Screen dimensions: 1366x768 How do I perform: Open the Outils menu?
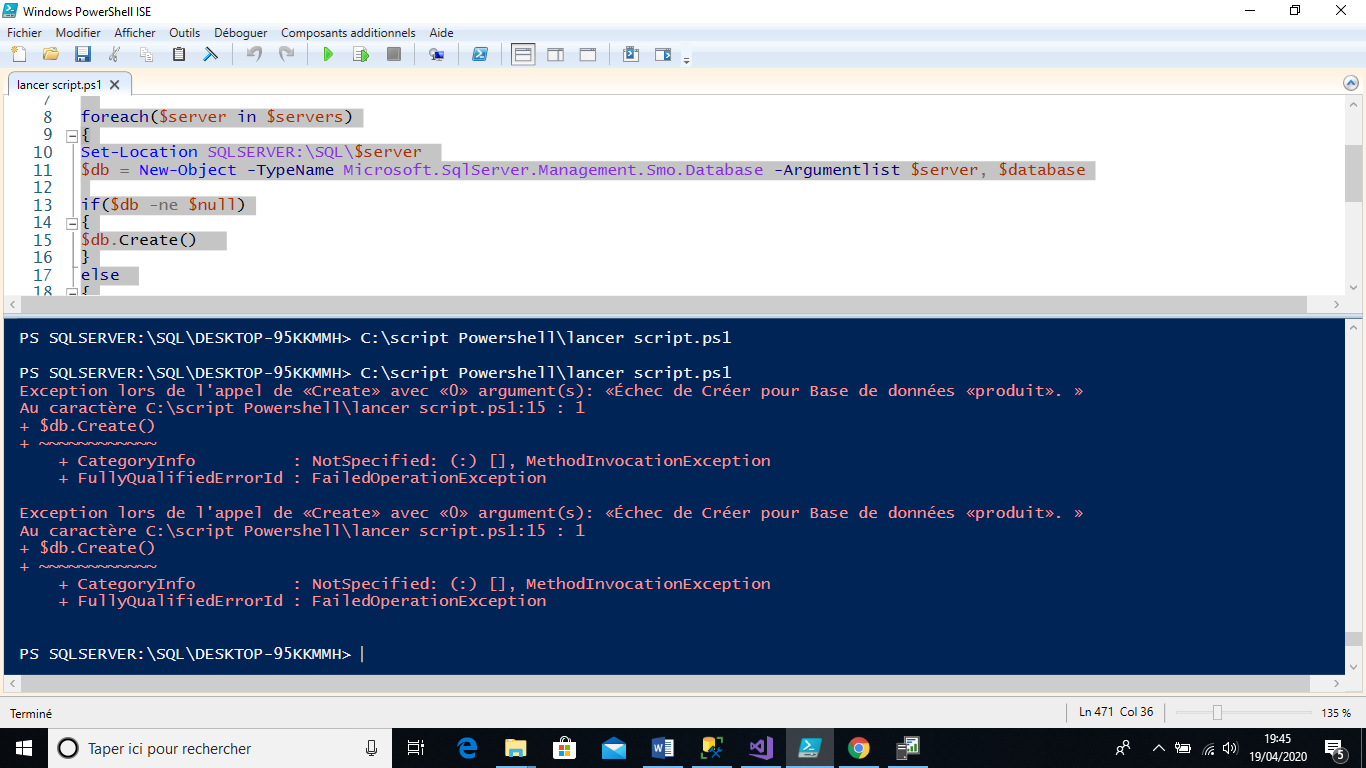[x=185, y=33]
